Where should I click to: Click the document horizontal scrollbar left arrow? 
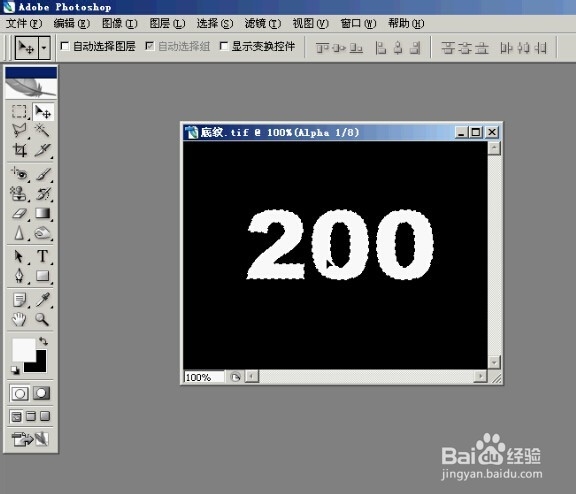click(252, 376)
